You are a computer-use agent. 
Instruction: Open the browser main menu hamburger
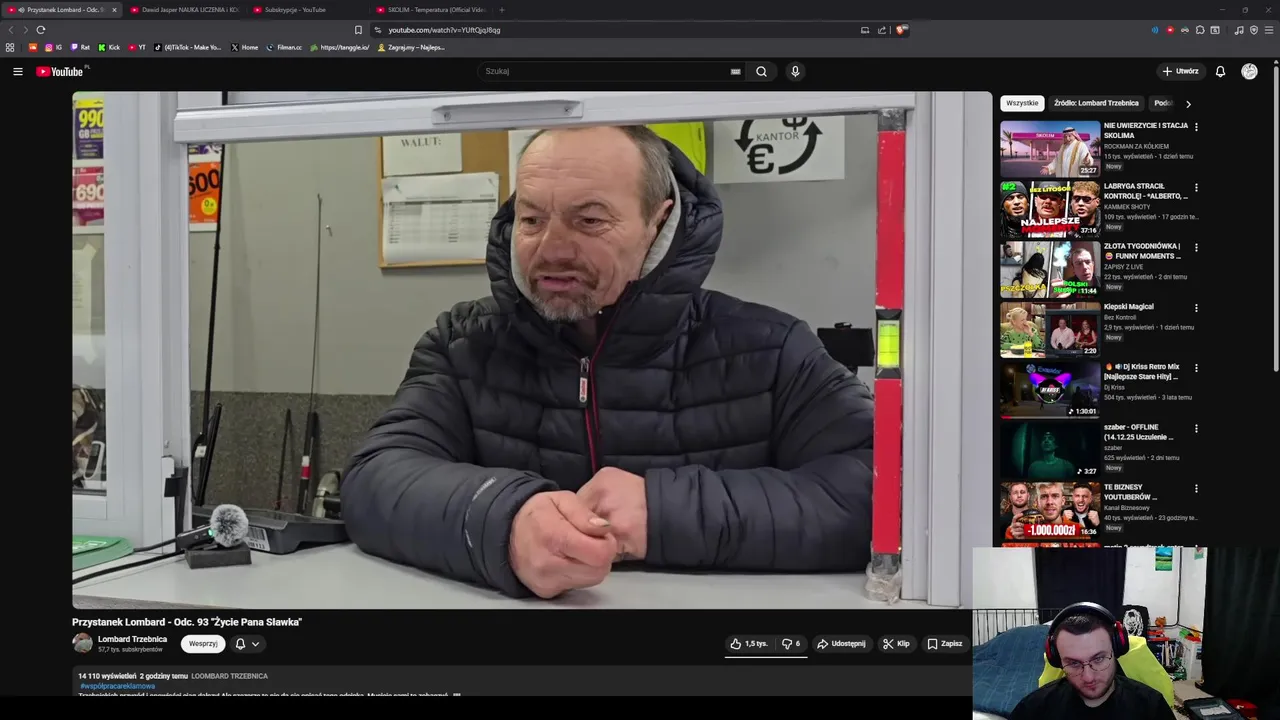pos(1269,30)
